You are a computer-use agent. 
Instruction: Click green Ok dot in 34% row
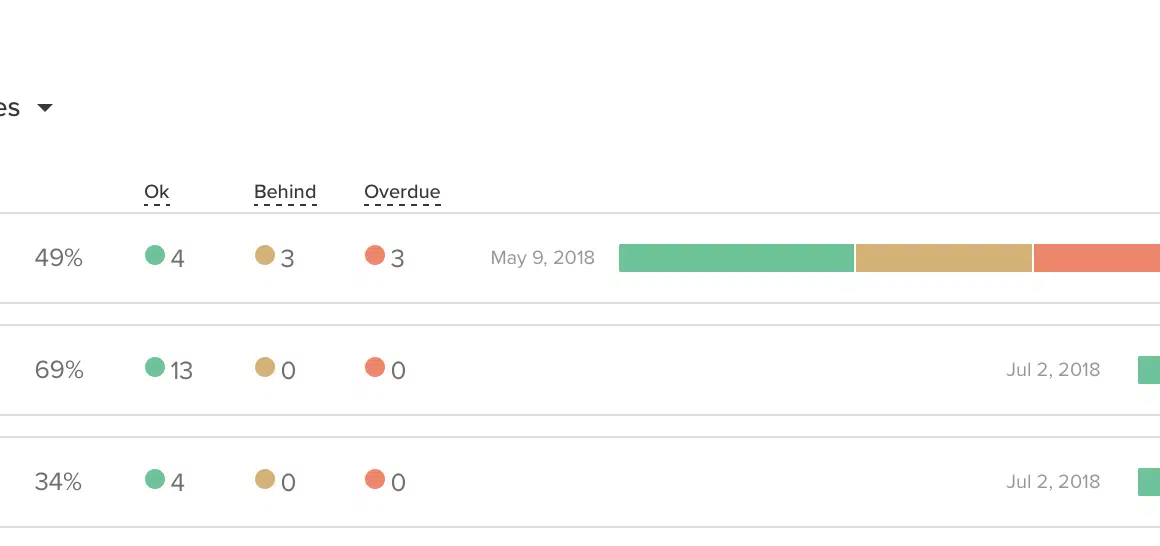[155, 480]
